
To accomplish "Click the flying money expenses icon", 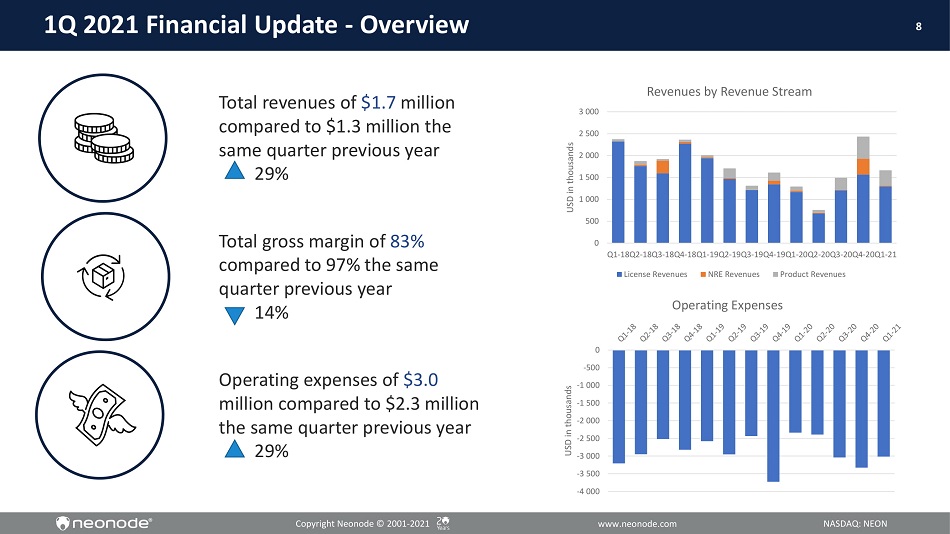I will pos(101,415).
